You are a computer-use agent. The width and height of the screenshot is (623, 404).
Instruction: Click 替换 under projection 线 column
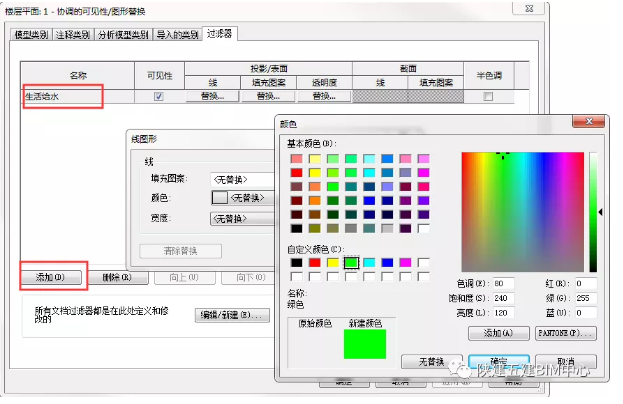click(212, 97)
